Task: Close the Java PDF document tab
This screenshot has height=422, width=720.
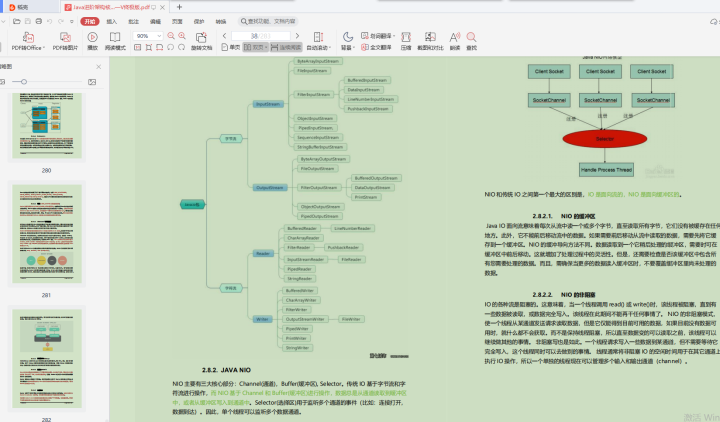Action: 163,7
